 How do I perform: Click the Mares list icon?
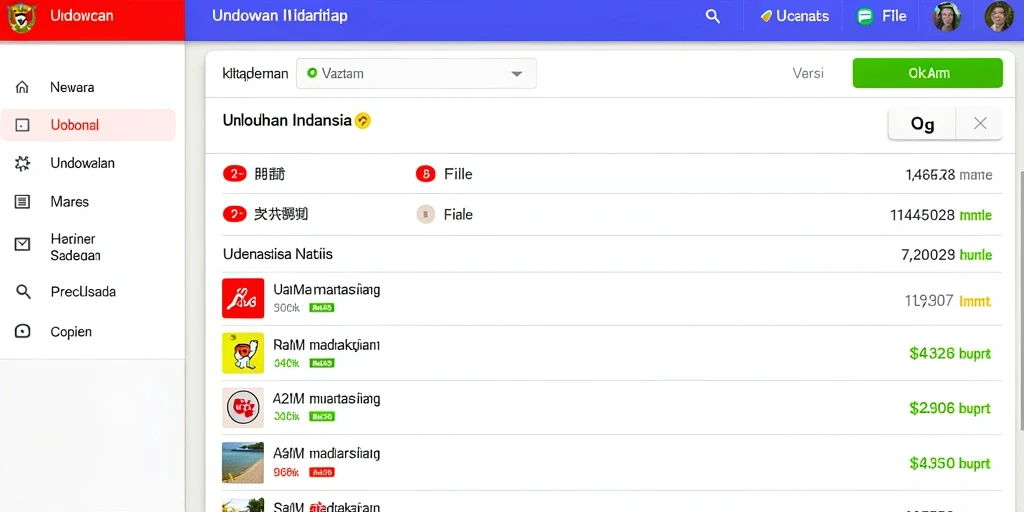pyautogui.click(x=22, y=202)
